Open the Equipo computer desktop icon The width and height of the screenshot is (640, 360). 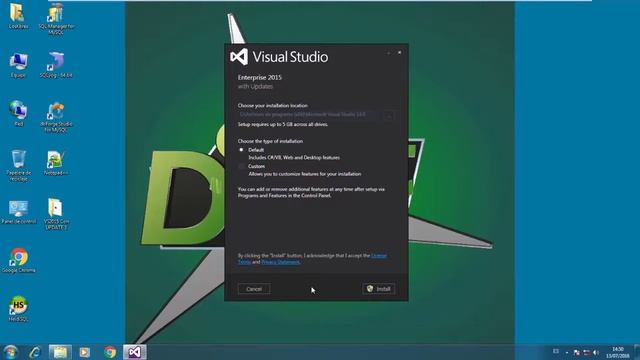(x=18, y=65)
